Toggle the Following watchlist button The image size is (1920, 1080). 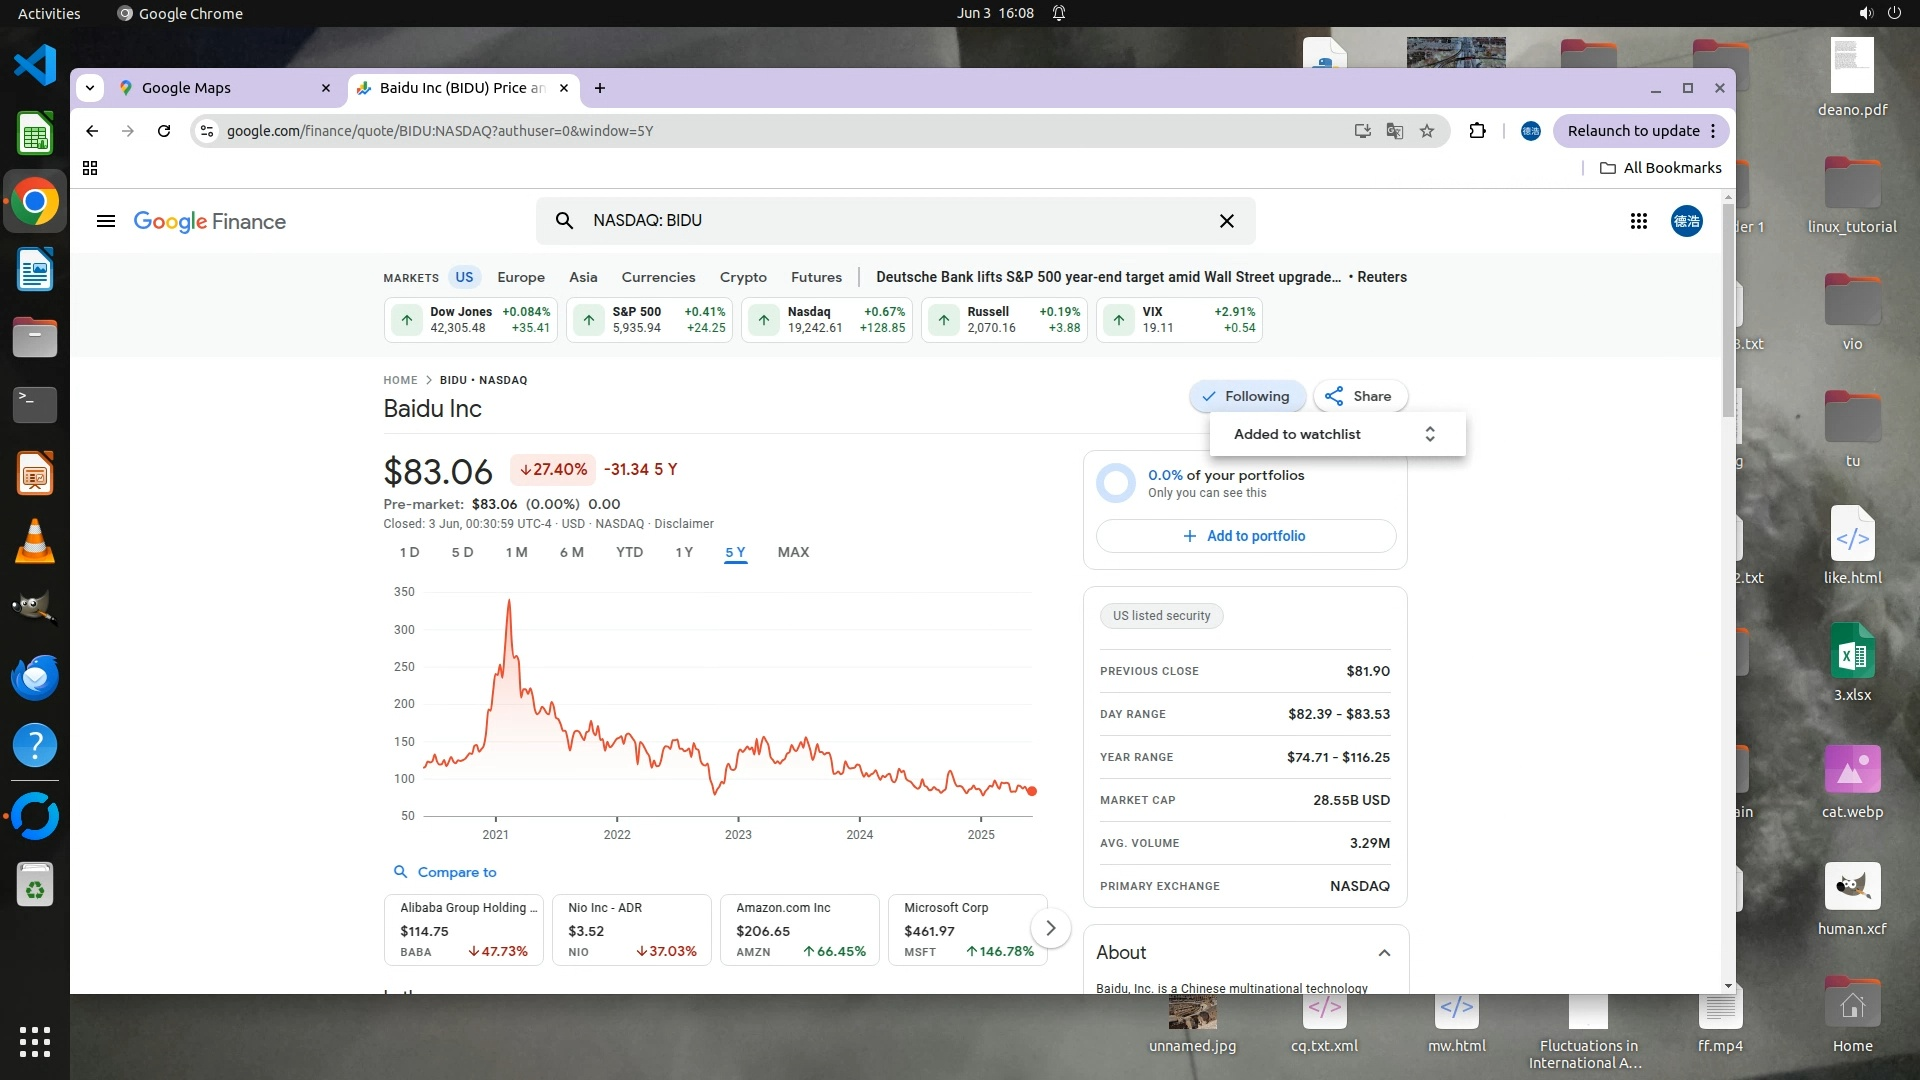pyautogui.click(x=1247, y=396)
